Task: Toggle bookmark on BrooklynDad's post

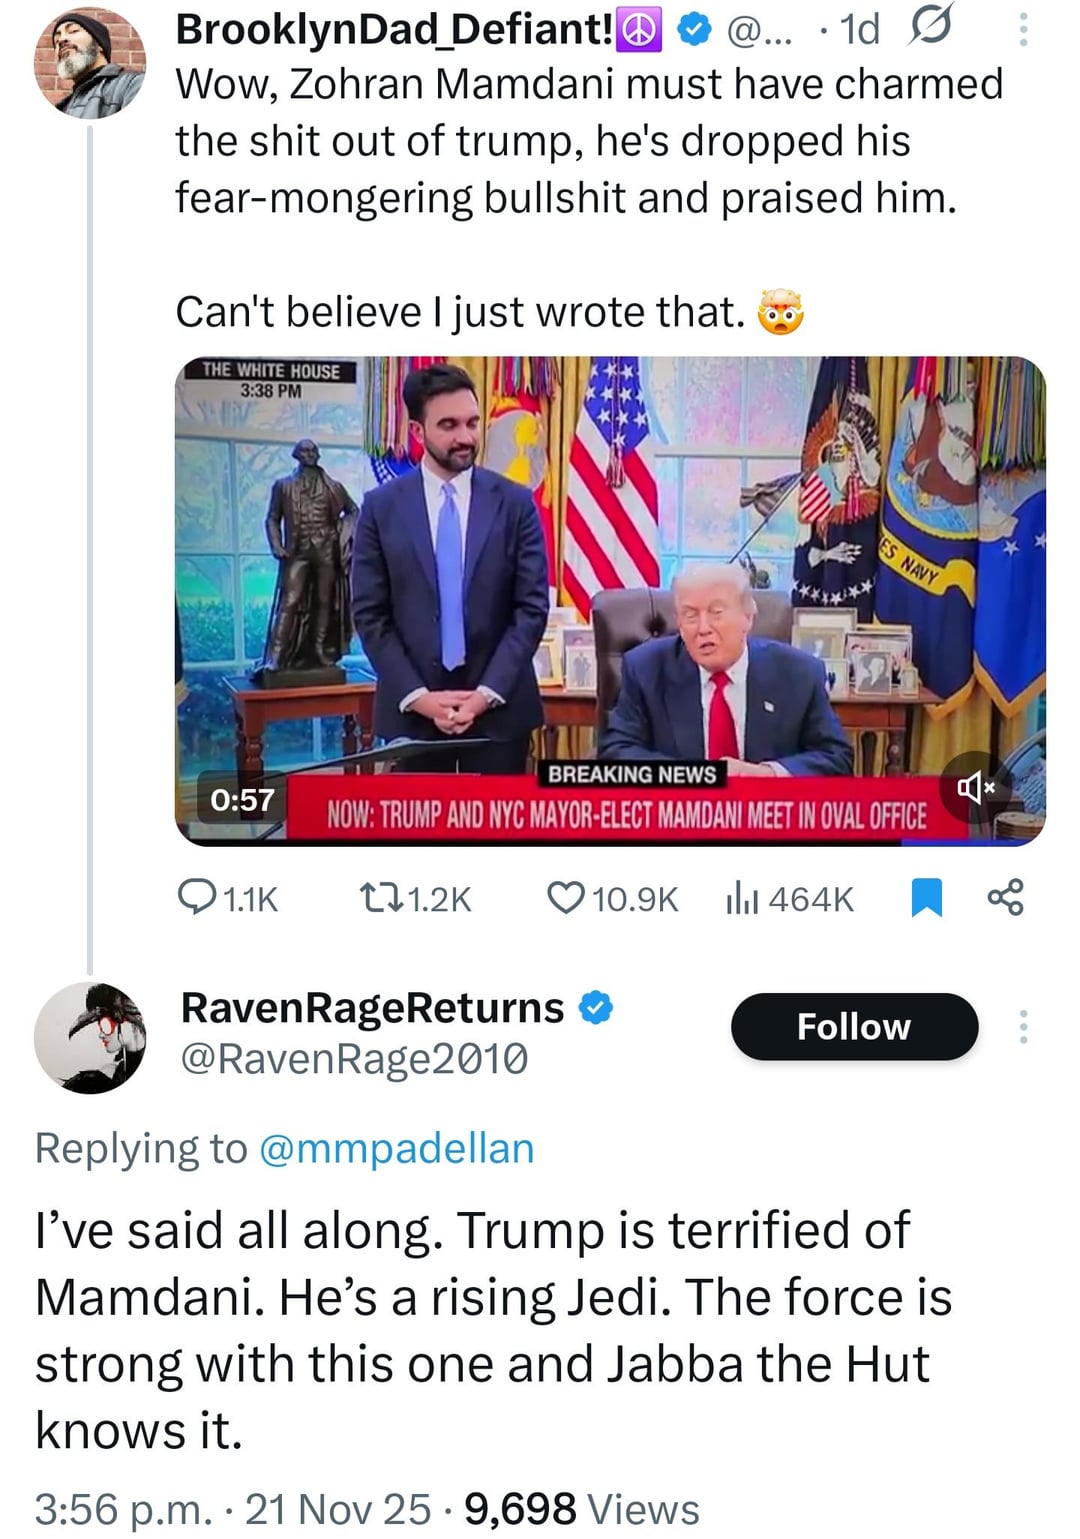Action: tap(927, 897)
